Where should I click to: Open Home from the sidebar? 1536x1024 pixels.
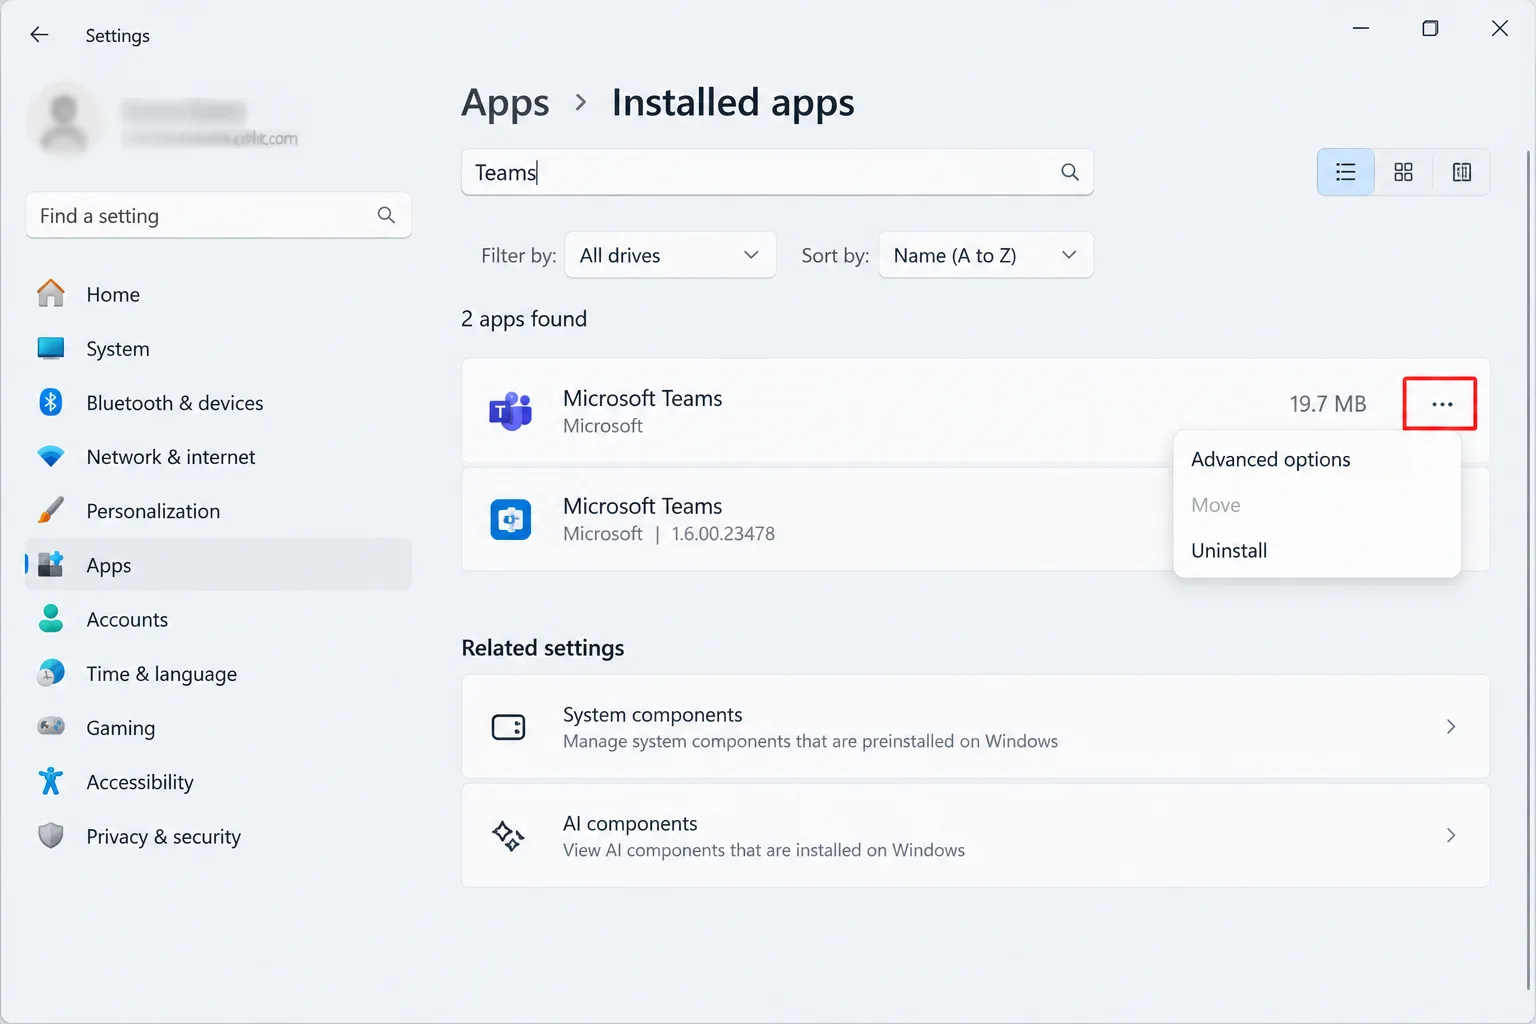tap(218, 294)
